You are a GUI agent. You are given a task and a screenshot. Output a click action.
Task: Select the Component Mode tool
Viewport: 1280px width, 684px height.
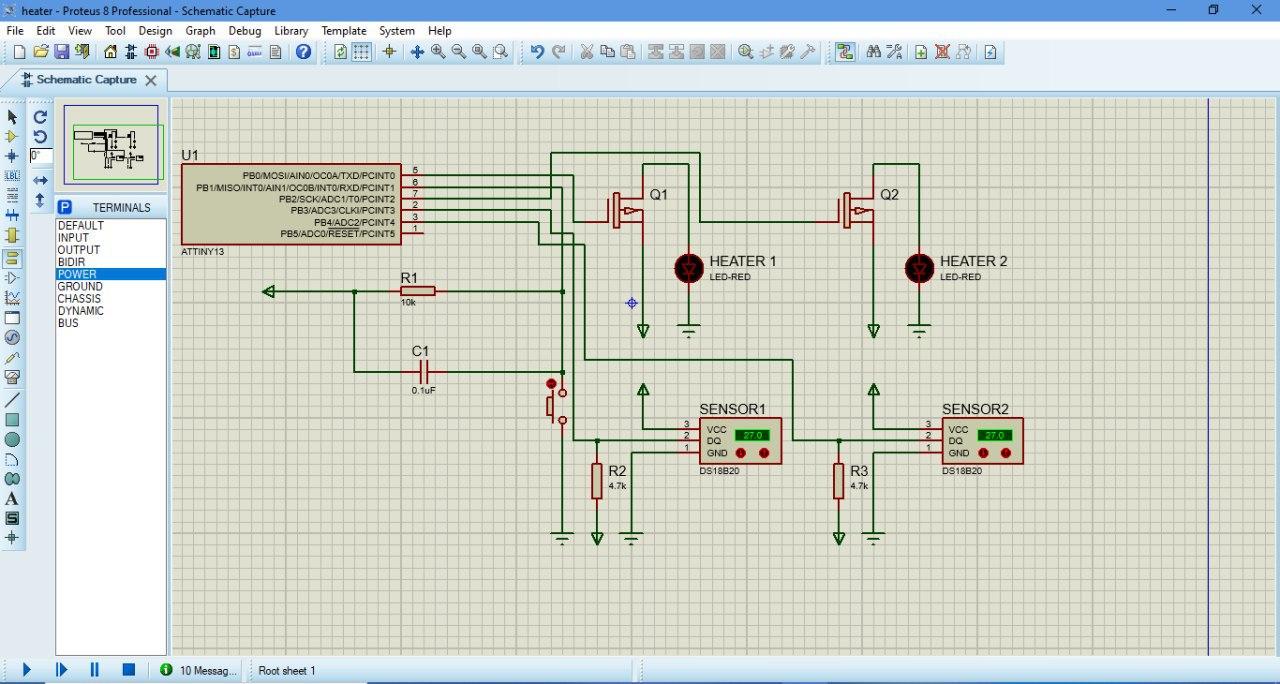[x=12, y=137]
